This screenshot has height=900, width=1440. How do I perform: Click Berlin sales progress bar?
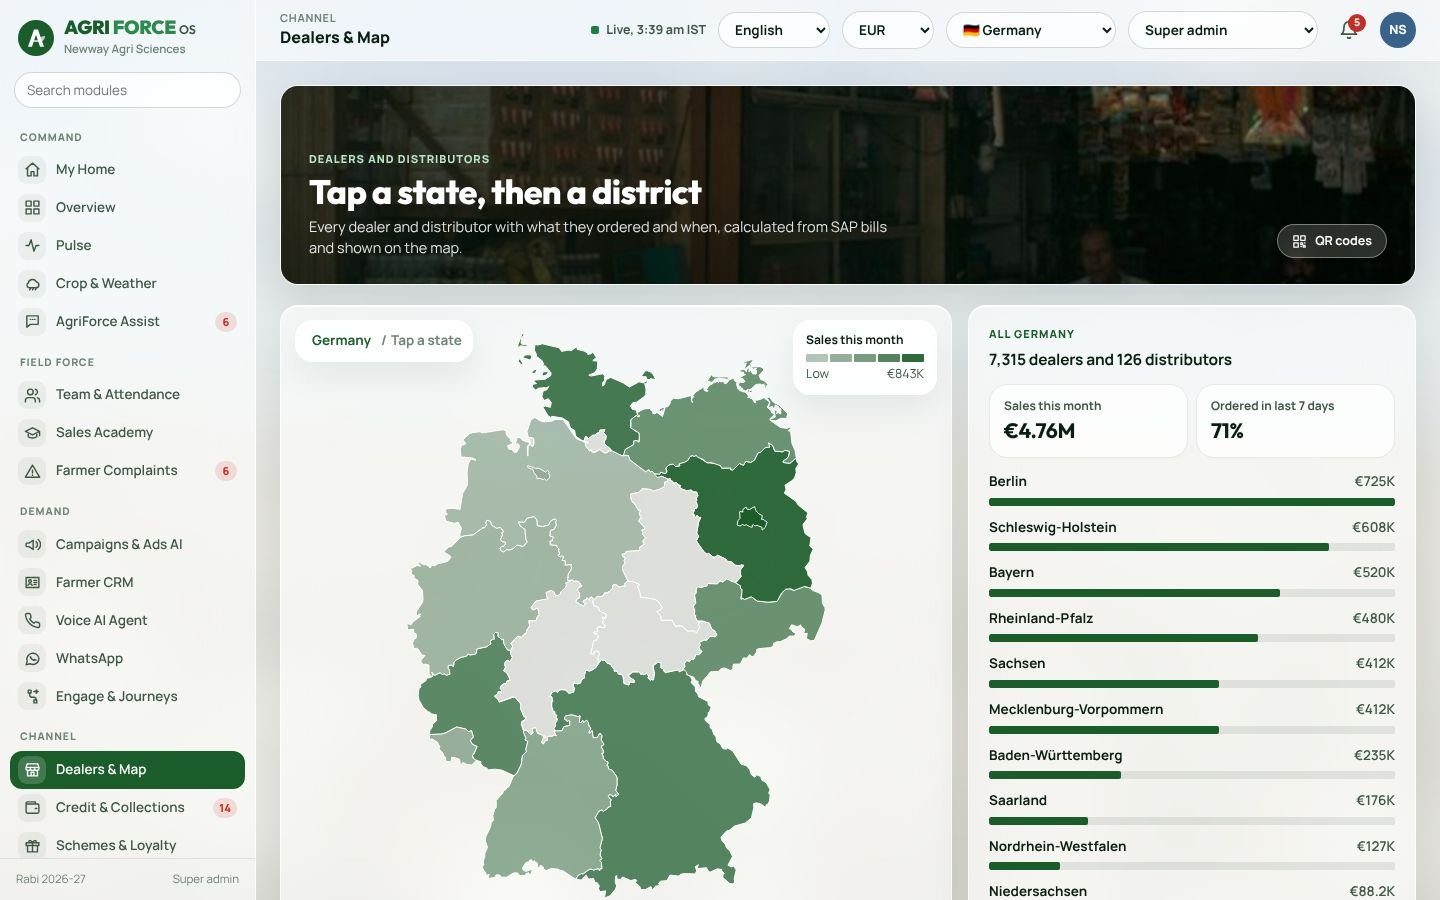(x=1192, y=502)
